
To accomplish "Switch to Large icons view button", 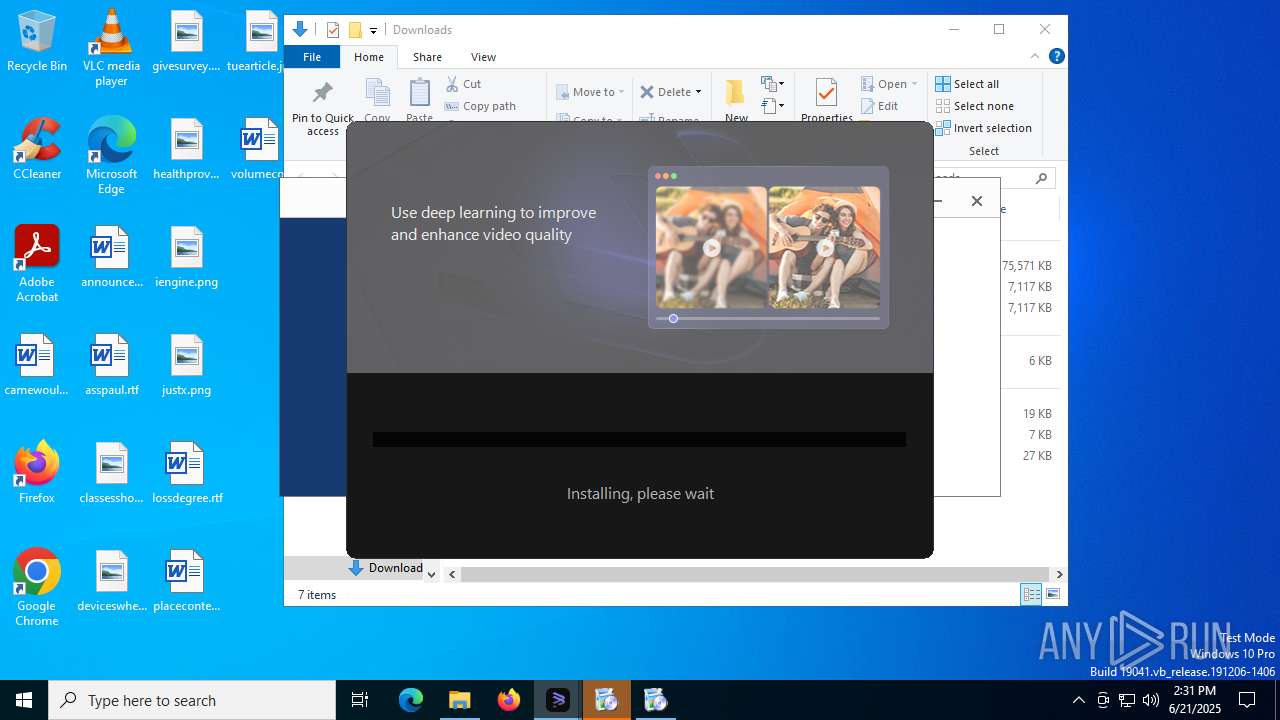I will (1052, 595).
